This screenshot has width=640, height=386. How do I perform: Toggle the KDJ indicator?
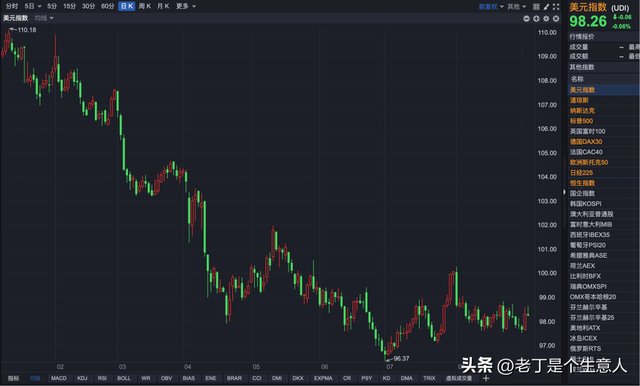[x=82, y=378]
